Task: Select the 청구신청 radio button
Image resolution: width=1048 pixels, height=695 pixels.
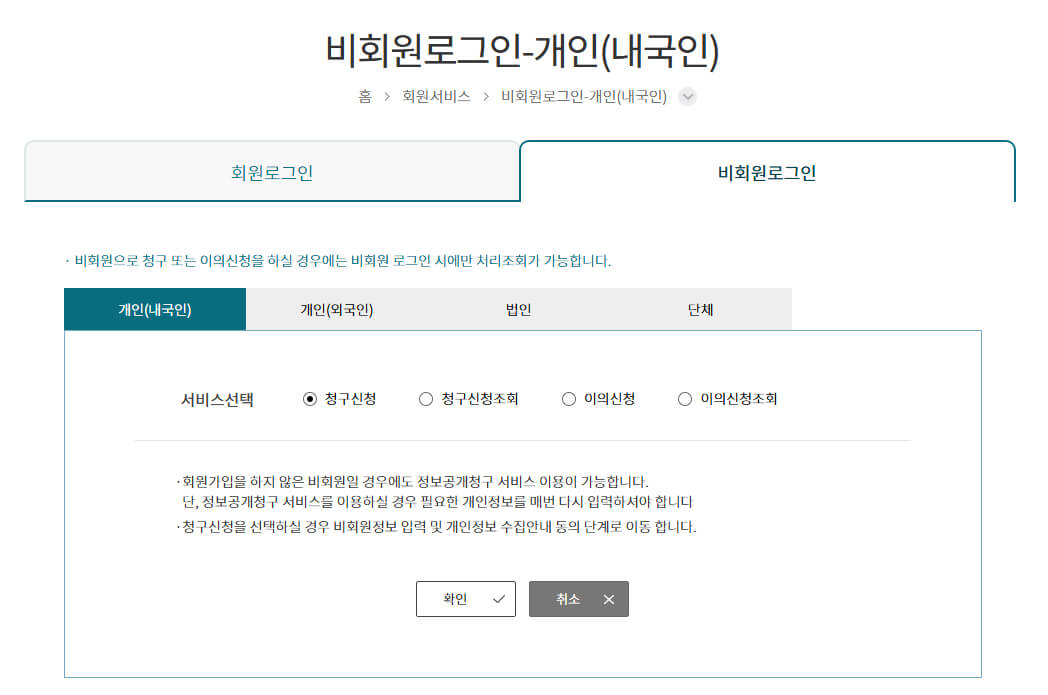Action: tap(310, 398)
